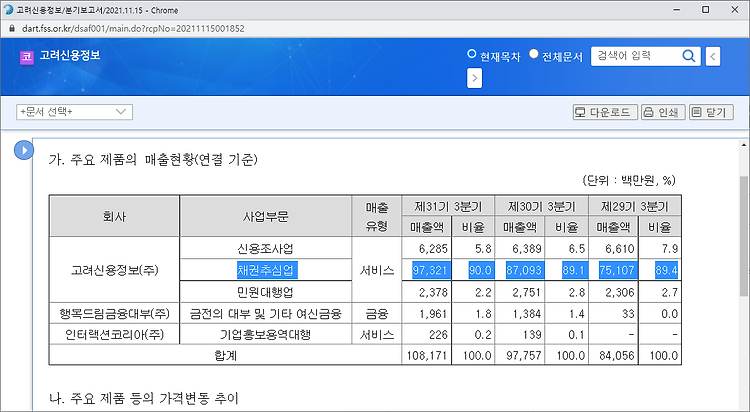Click the 사업부문 column header
This screenshot has width=750, height=412.
click(x=265, y=216)
